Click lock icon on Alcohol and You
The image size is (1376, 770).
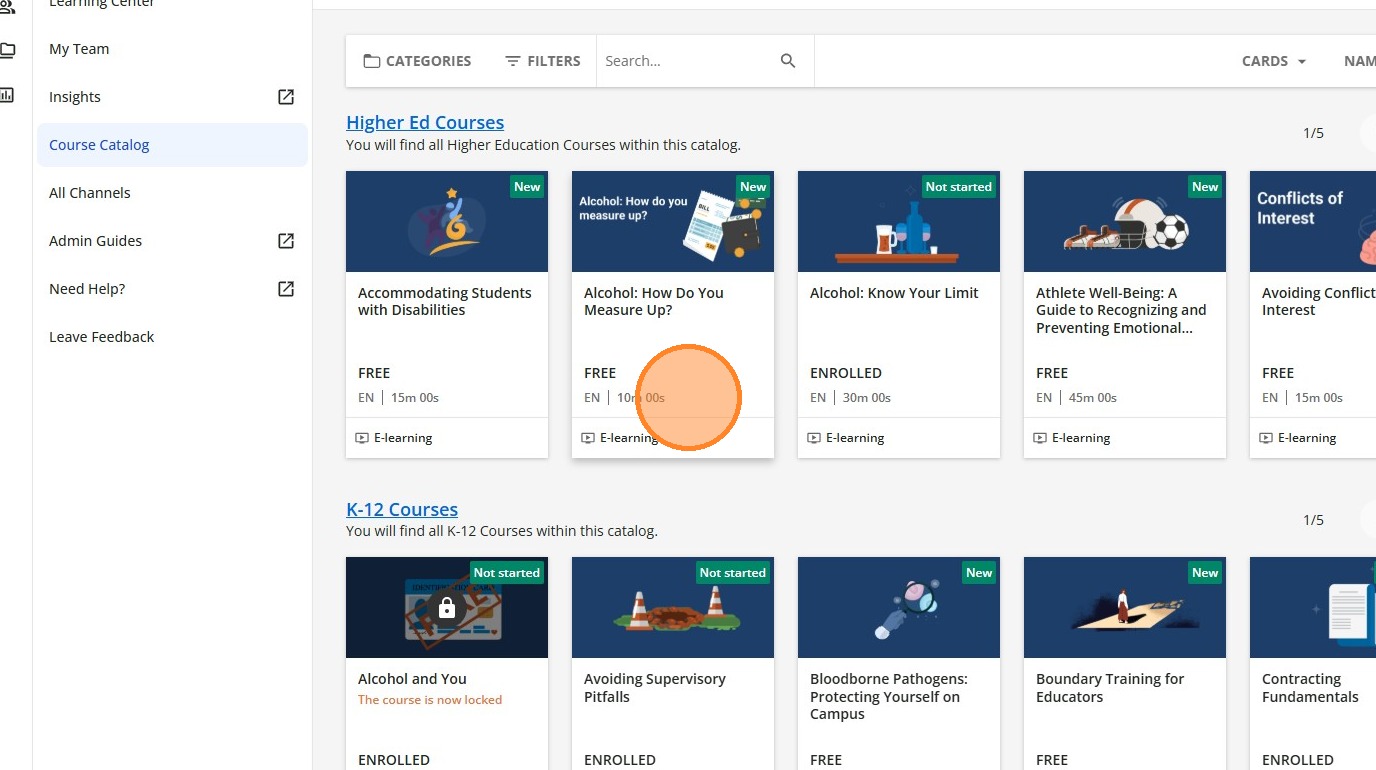click(x=447, y=608)
